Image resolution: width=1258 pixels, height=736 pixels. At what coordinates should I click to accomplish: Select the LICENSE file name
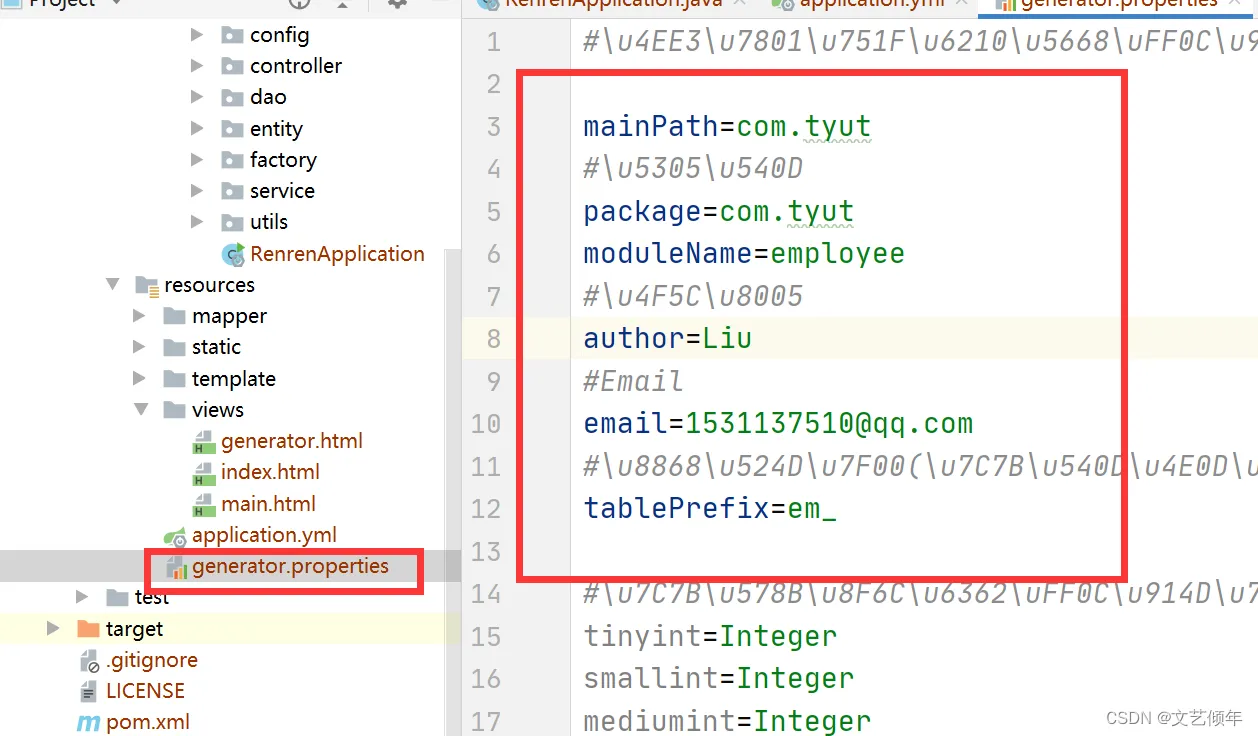(x=145, y=692)
